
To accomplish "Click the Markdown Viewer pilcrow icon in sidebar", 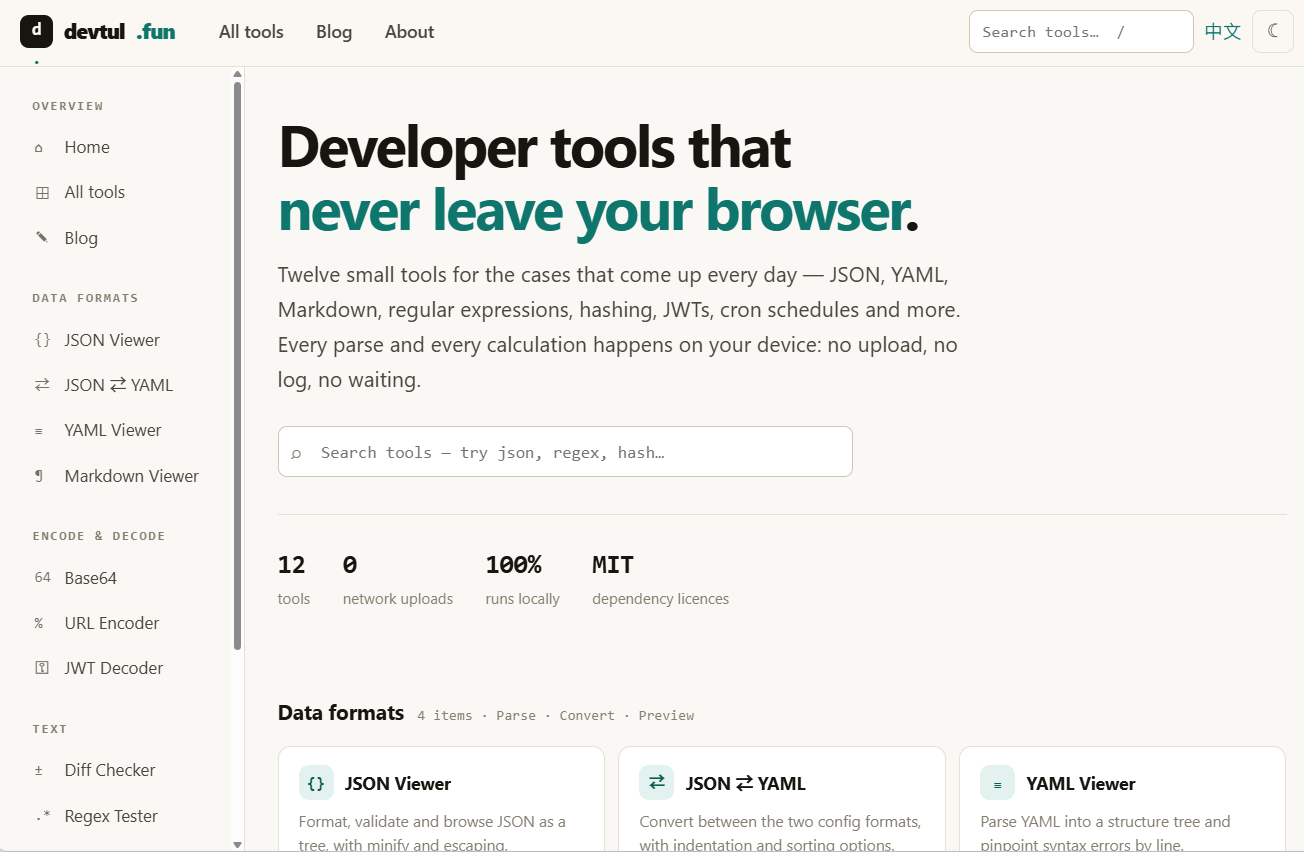I will [x=39, y=476].
